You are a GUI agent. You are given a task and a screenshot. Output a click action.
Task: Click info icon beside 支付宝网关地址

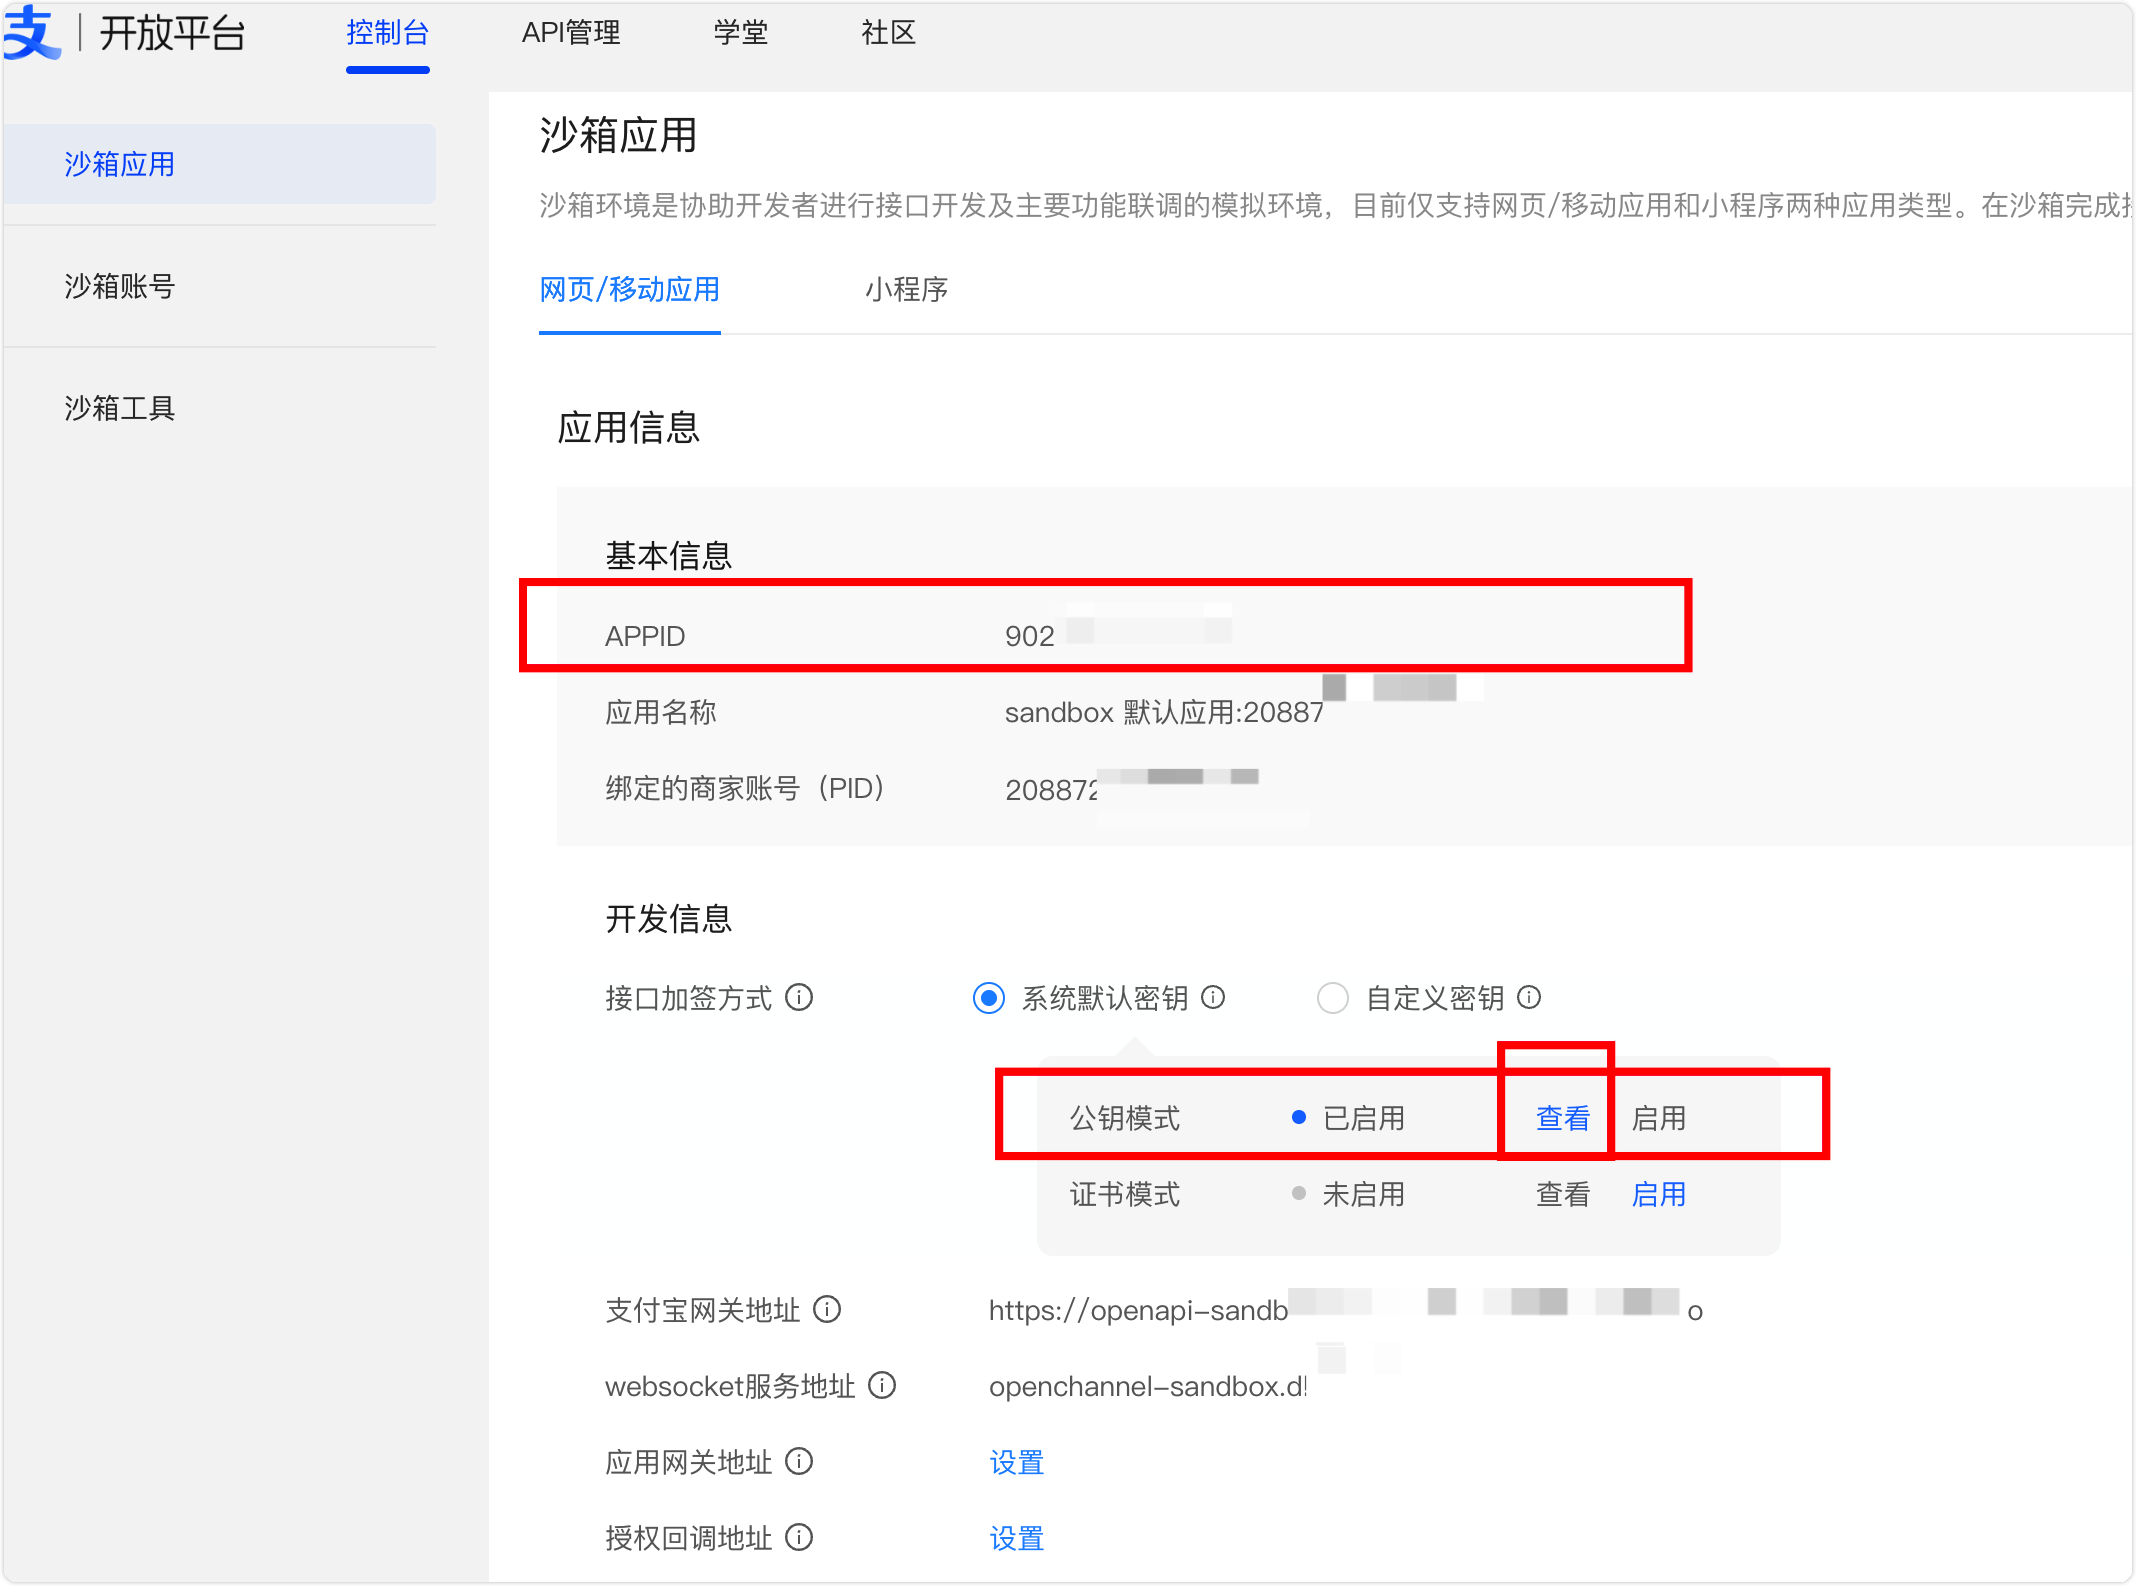[x=827, y=1309]
